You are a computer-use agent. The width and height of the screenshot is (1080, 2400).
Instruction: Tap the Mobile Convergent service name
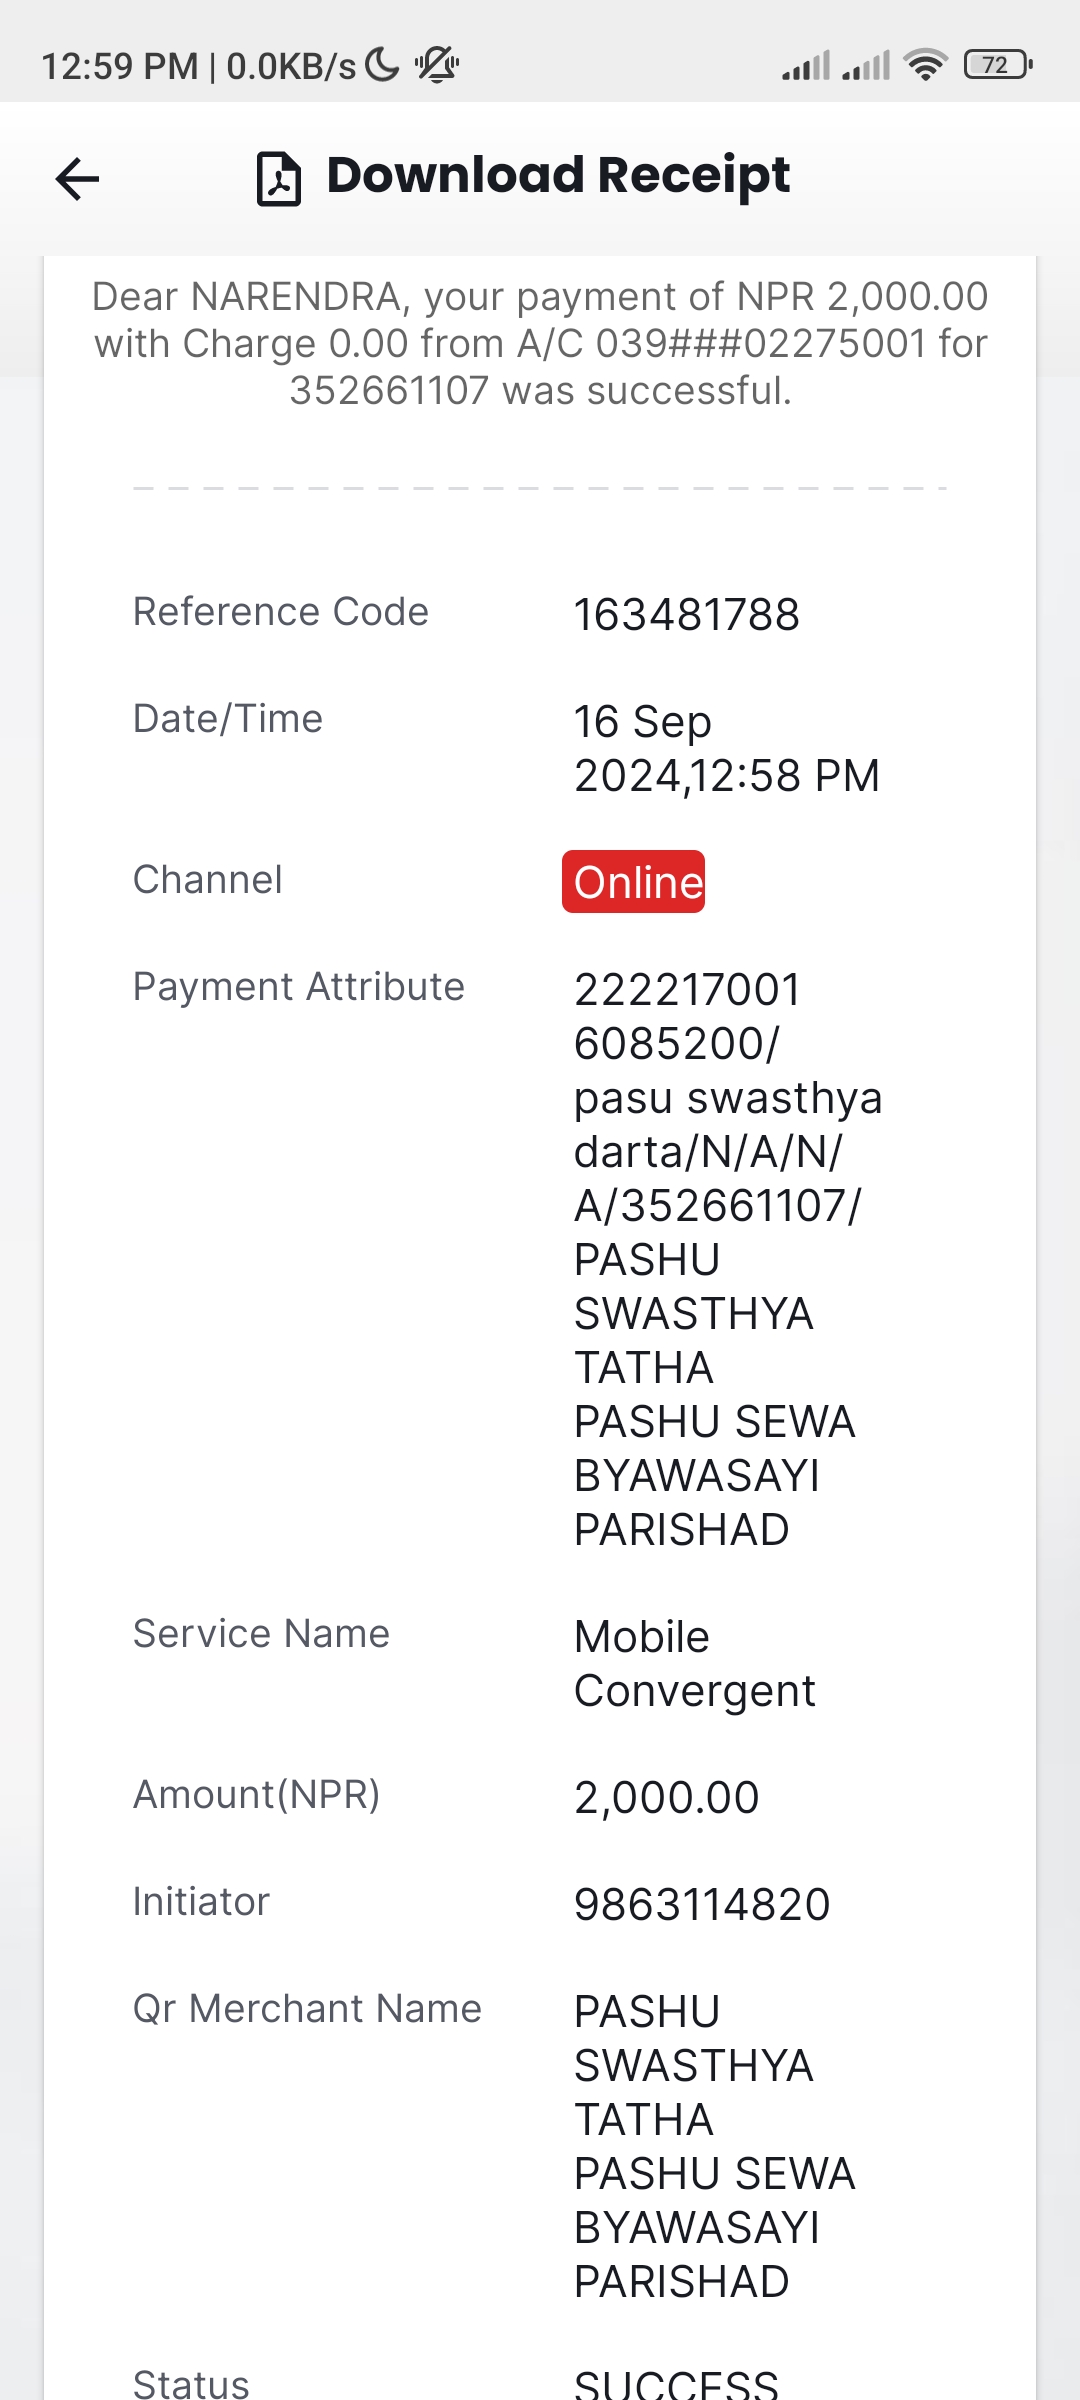(x=695, y=1665)
